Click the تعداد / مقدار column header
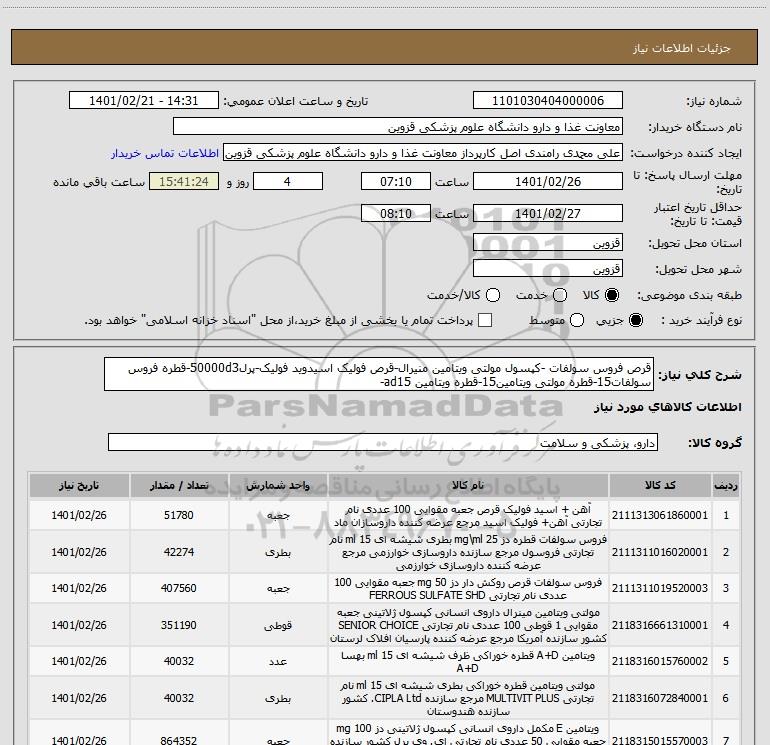The width and height of the screenshot is (770, 745). pos(179,486)
